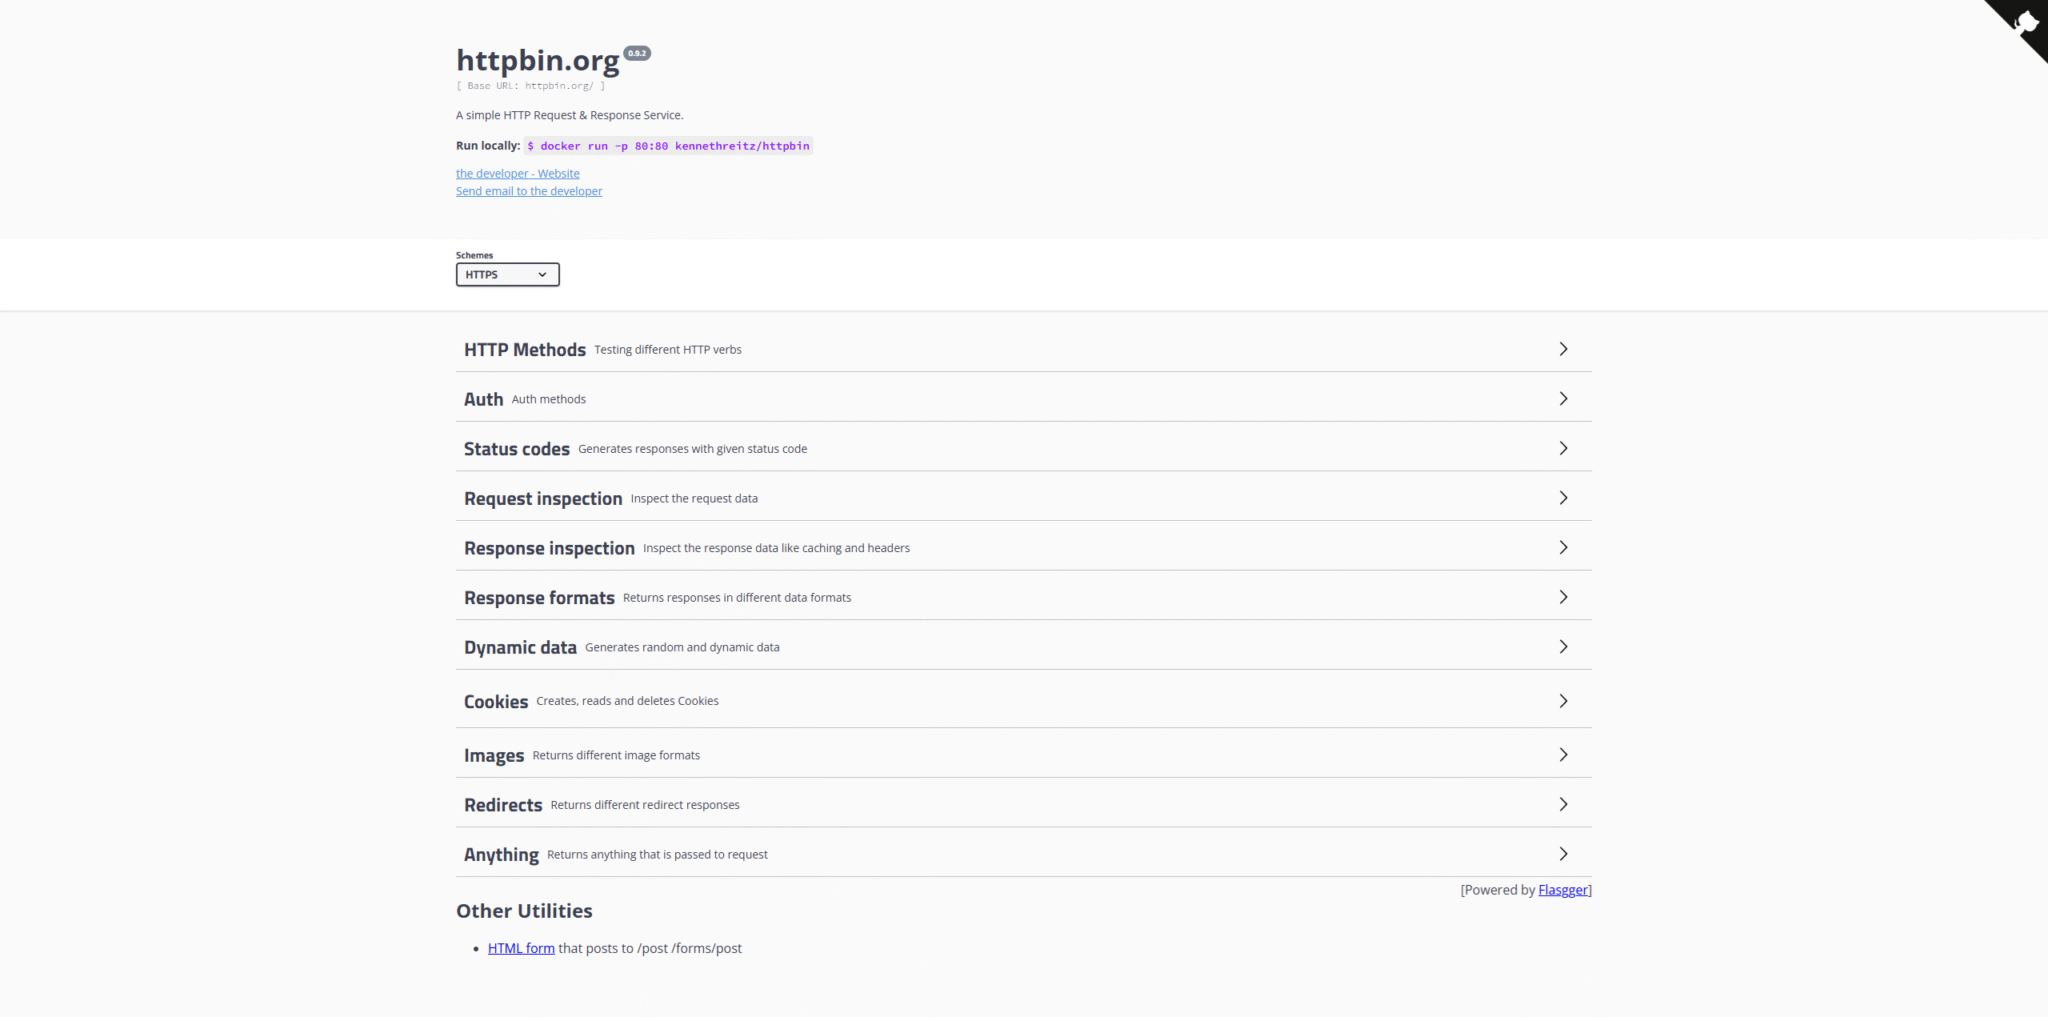The image size is (2048, 1017).
Task: Open the Schemes dropdown showing HTTPS
Action: pyautogui.click(x=507, y=274)
